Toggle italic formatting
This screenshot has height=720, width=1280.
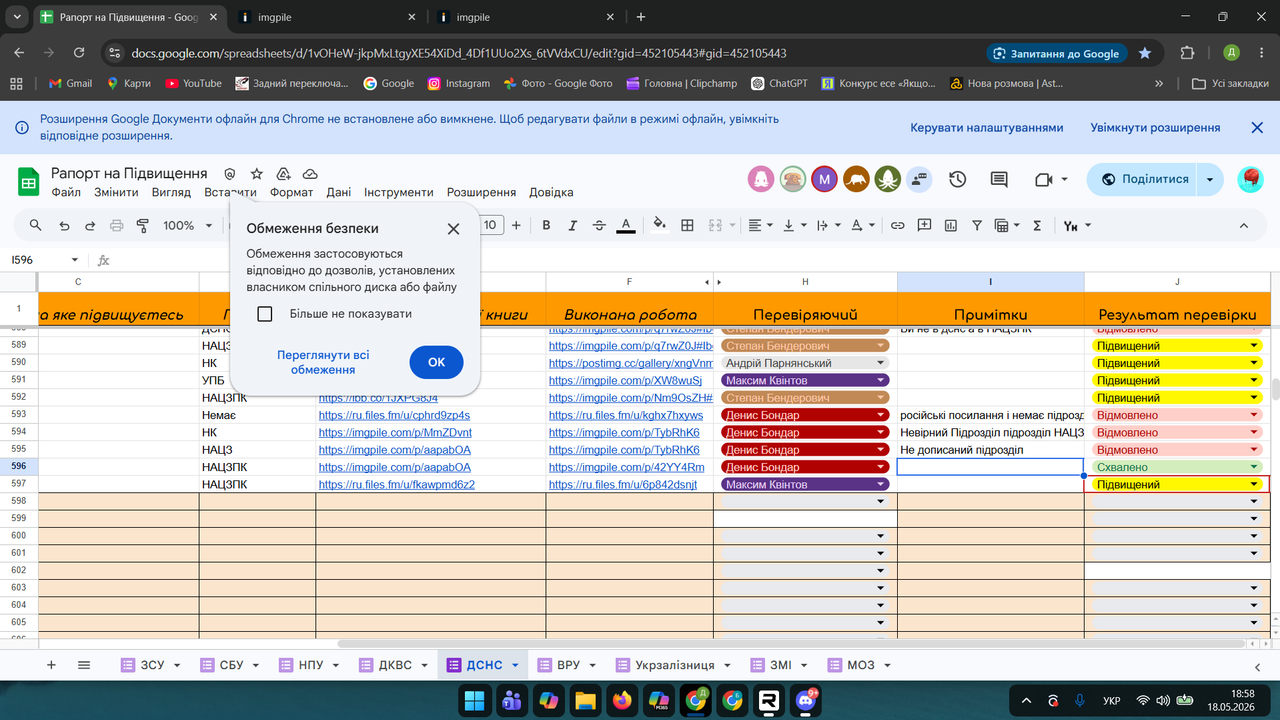572,226
